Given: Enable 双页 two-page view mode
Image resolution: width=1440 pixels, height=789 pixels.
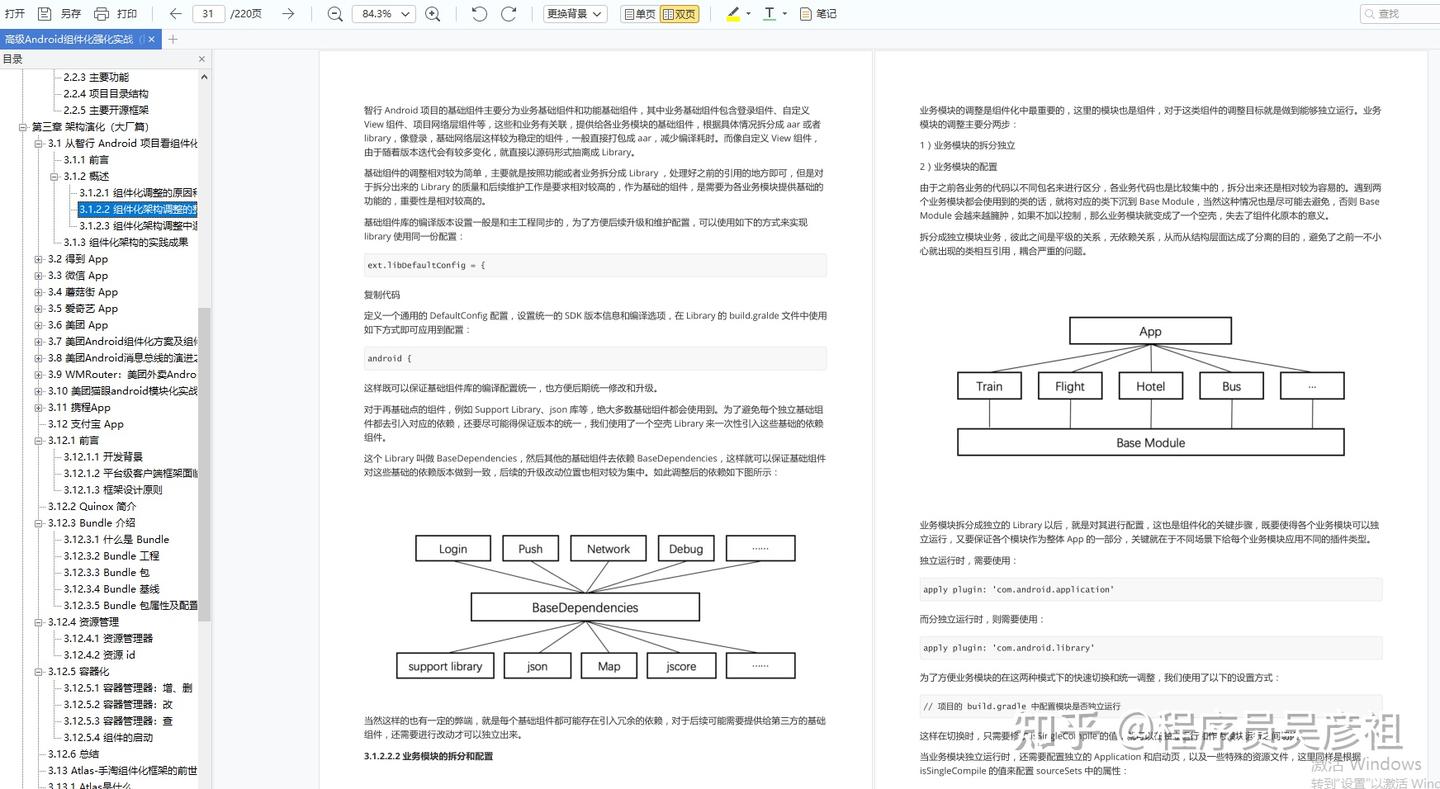Looking at the screenshot, I should [680, 14].
